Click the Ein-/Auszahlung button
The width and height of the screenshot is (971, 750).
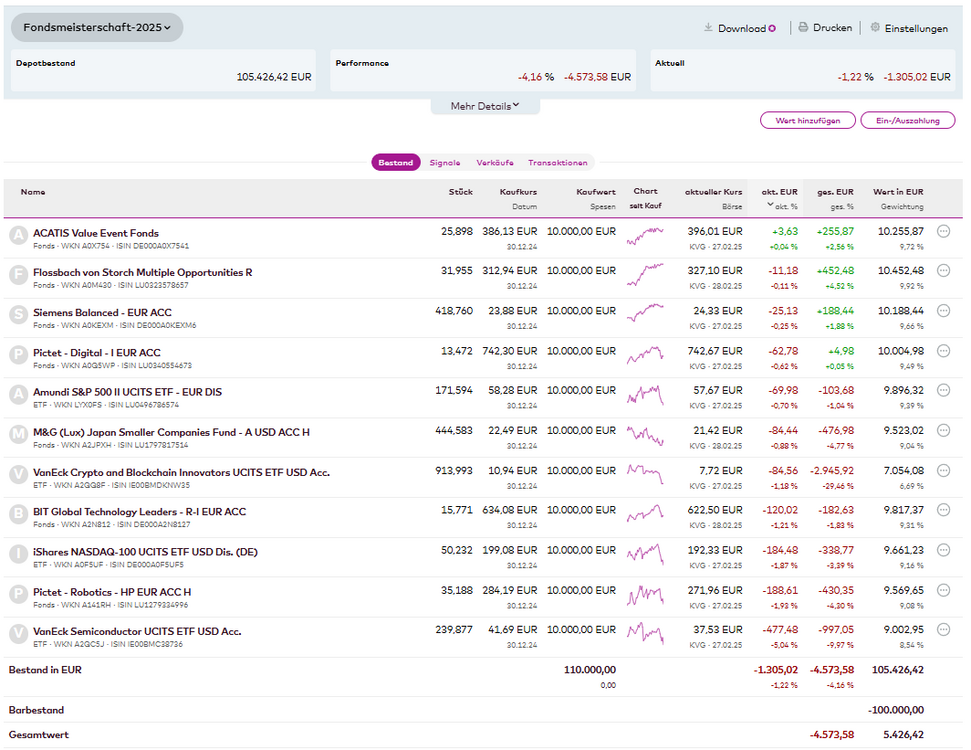tap(908, 120)
